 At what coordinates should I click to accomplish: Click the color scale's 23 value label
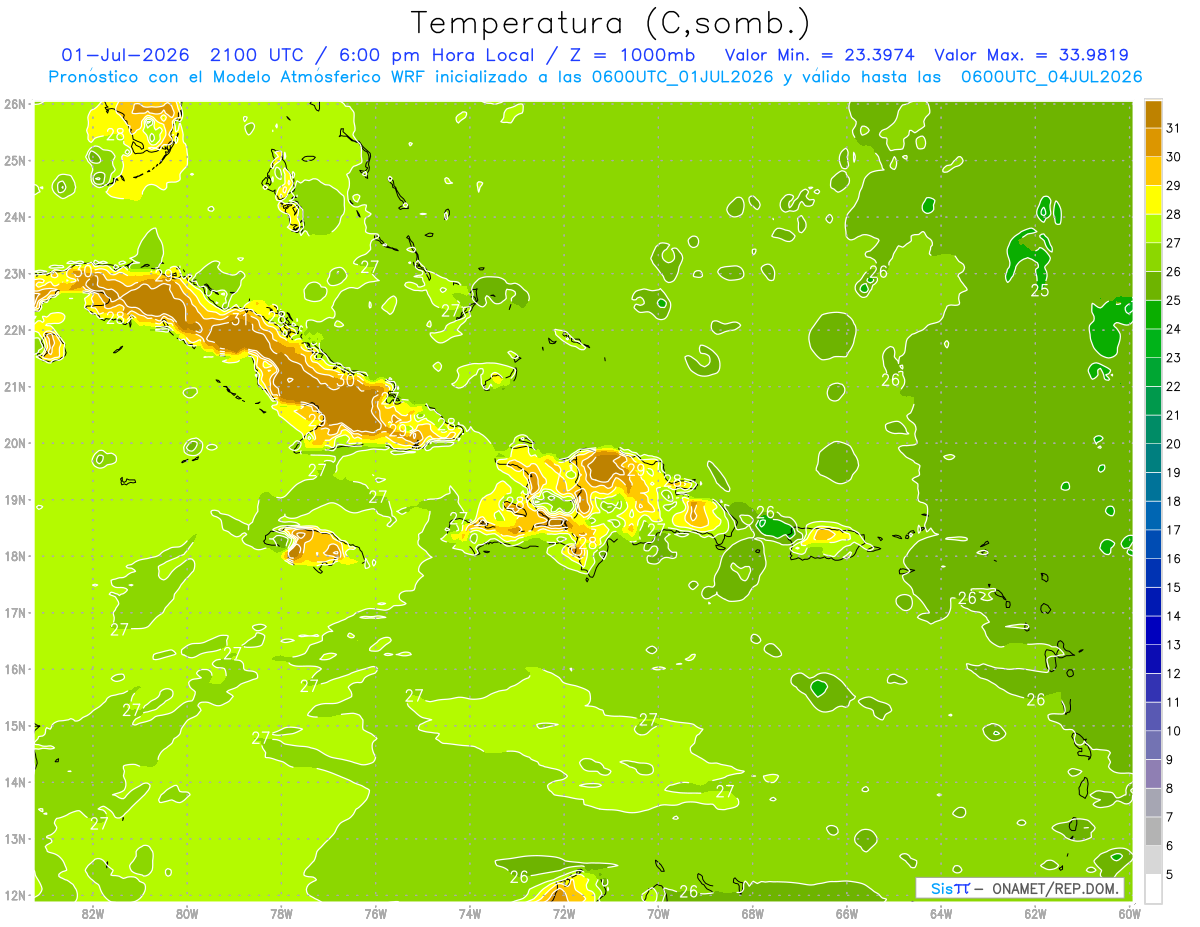[1174, 357]
